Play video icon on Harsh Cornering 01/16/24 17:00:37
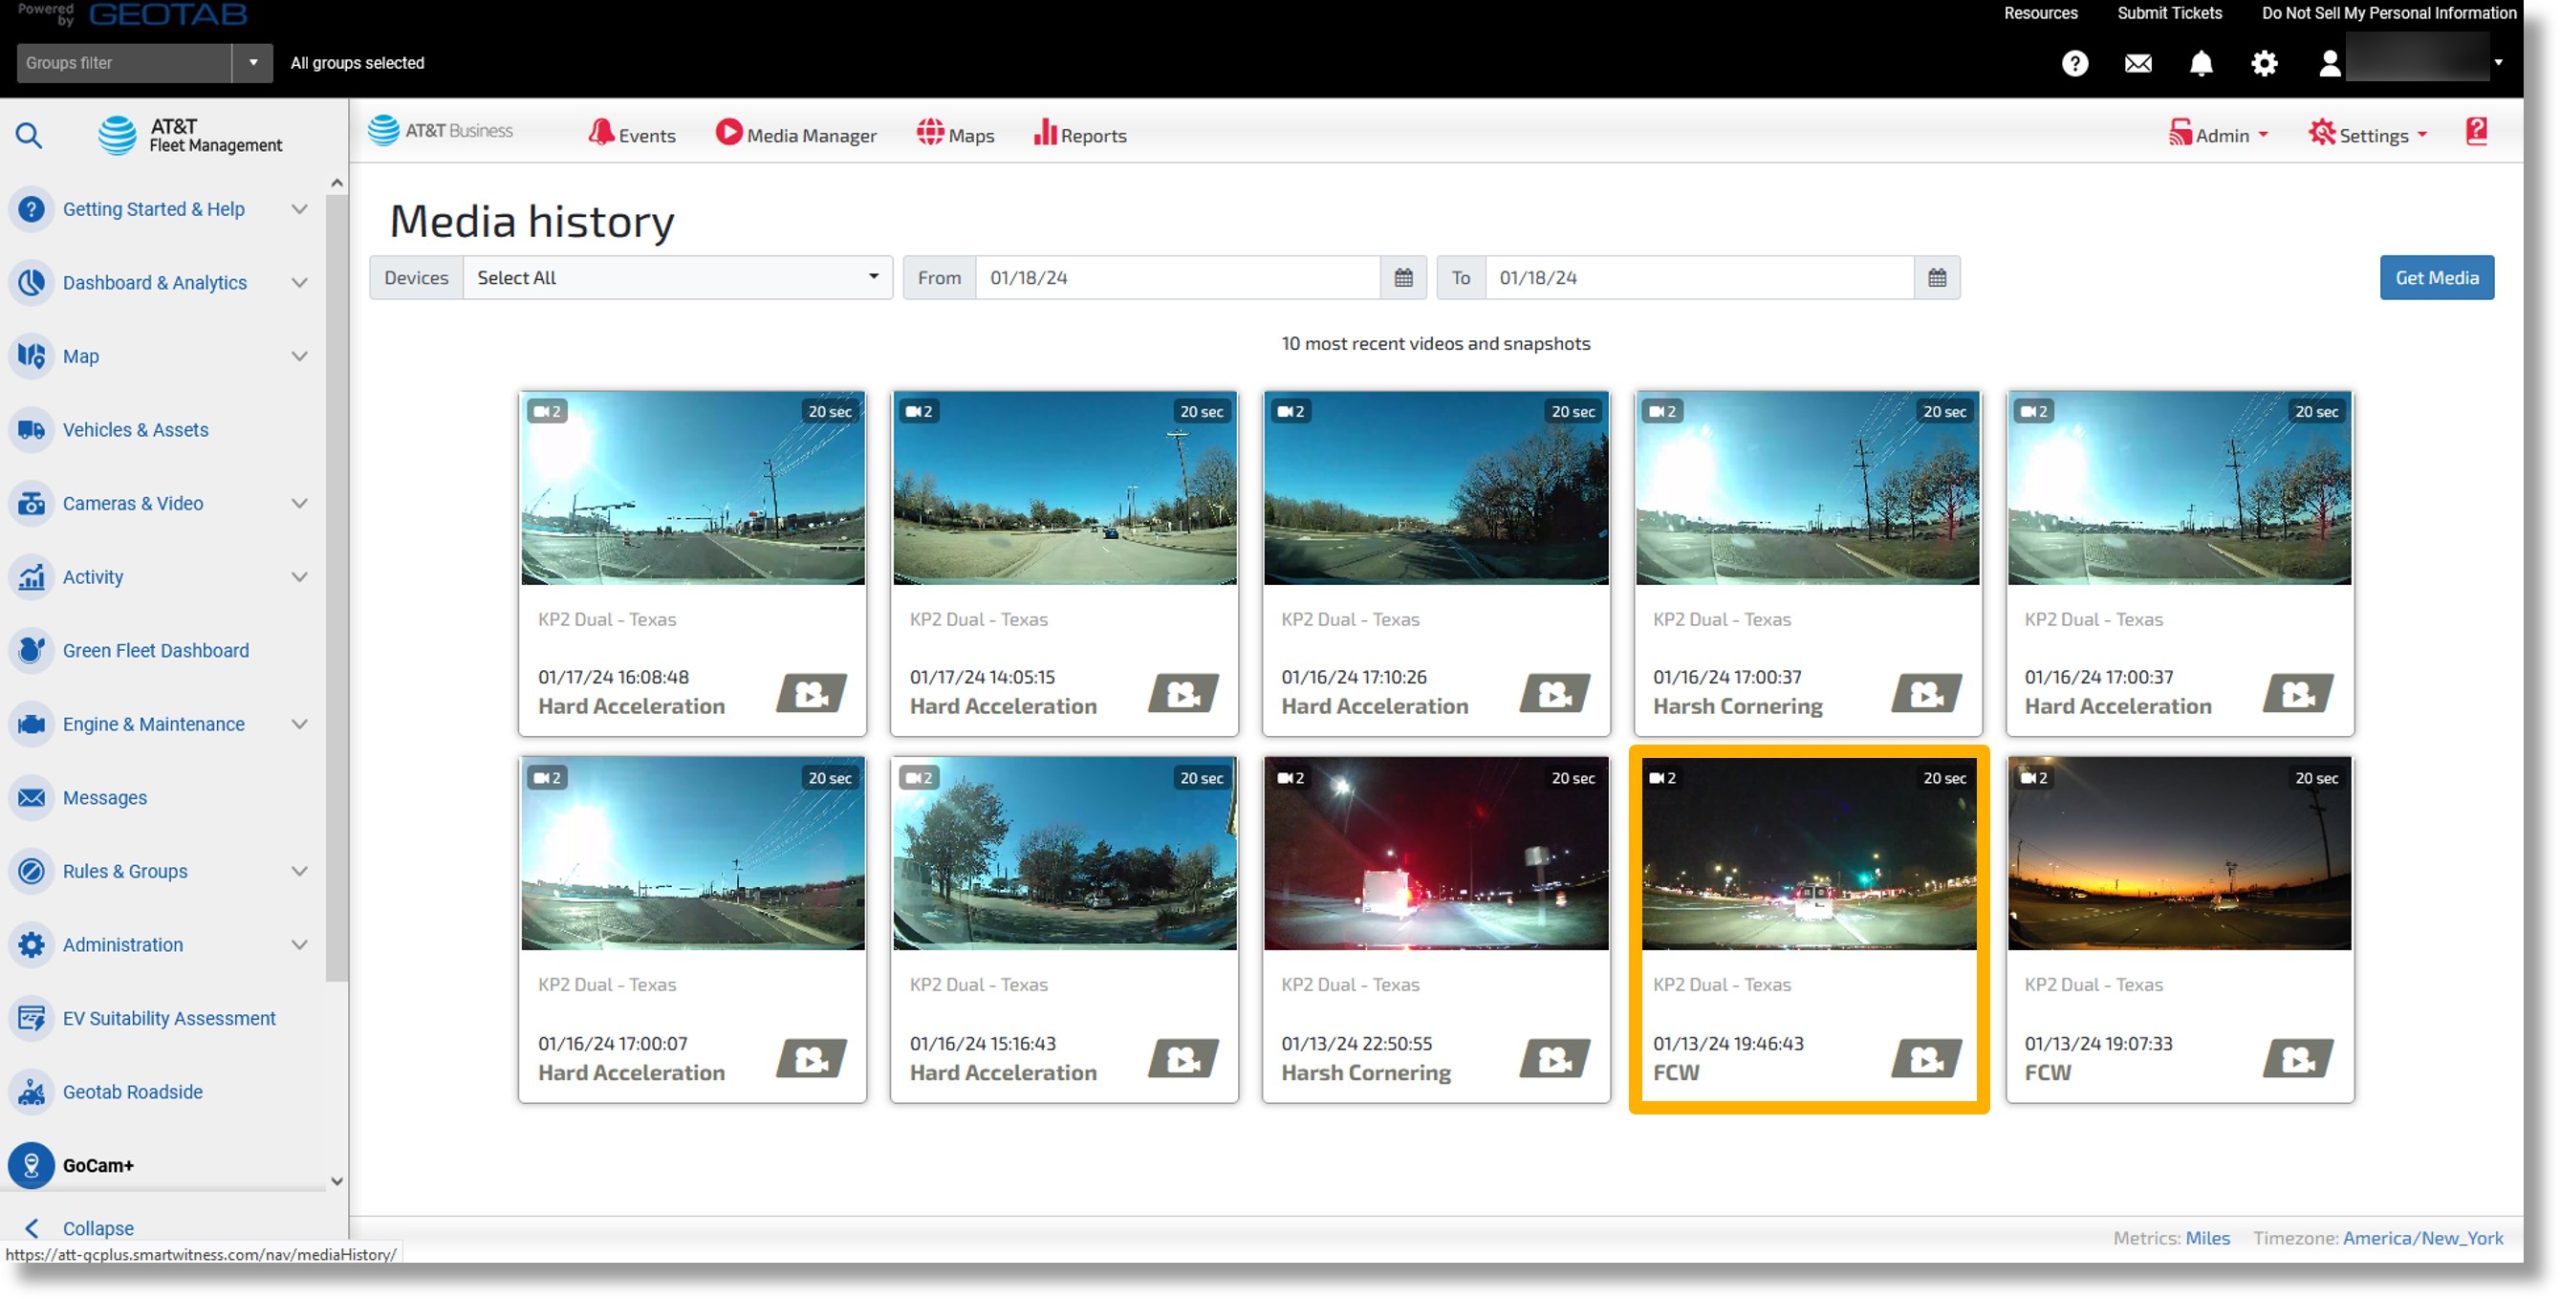 click(1927, 692)
